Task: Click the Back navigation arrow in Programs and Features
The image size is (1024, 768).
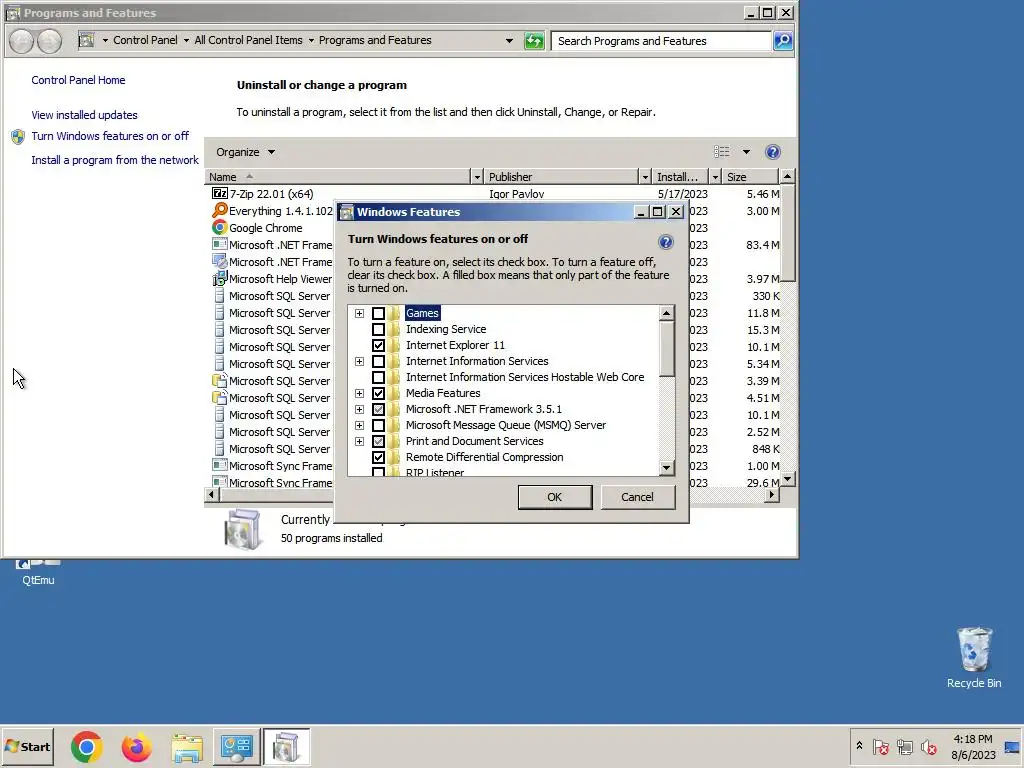Action: coord(22,41)
